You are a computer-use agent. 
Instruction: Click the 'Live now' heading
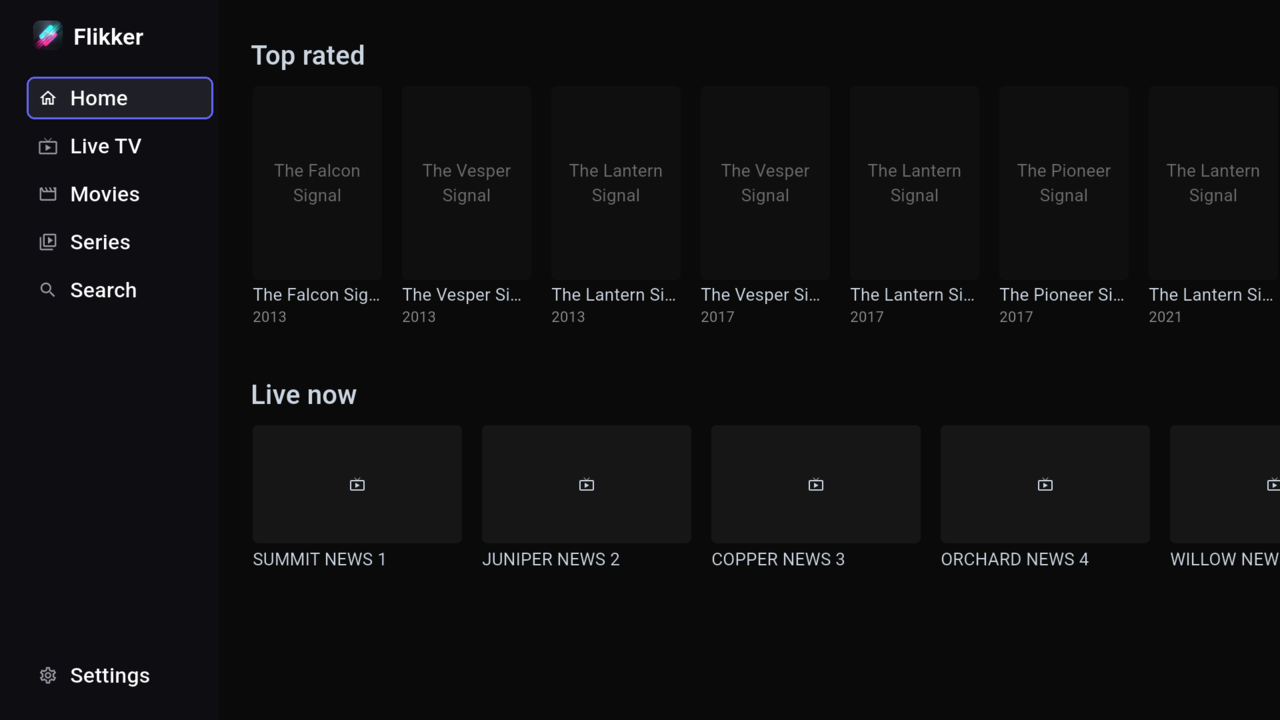(304, 395)
